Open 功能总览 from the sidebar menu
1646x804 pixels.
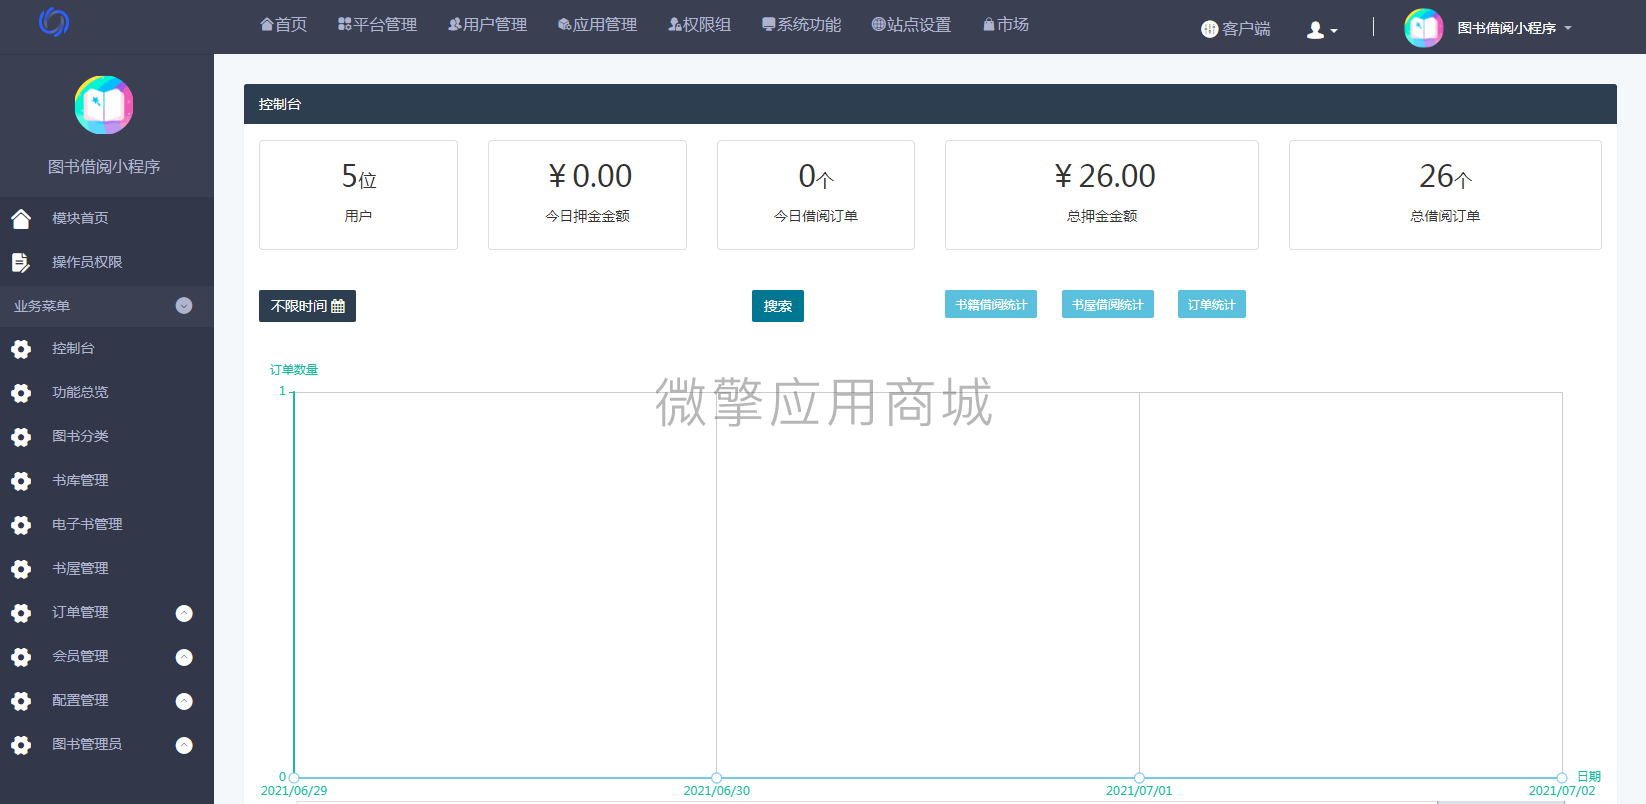coord(80,392)
